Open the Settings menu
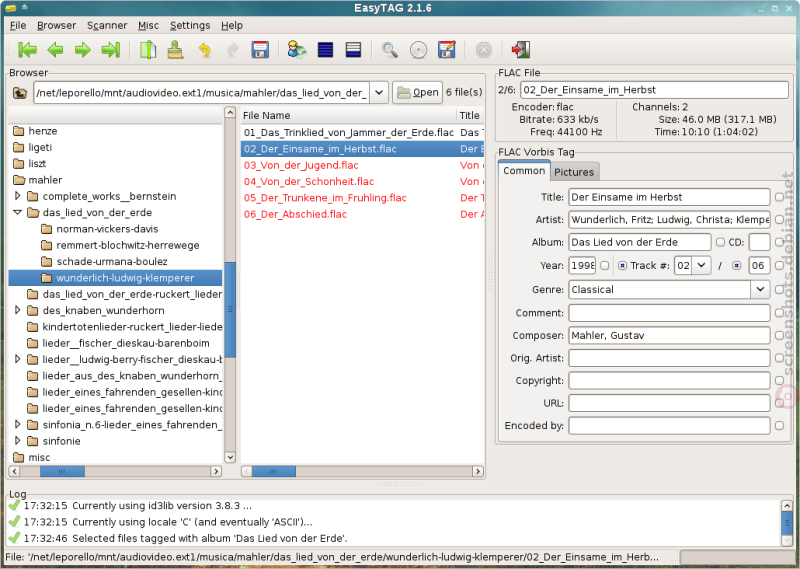 pyautogui.click(x=190, y=25)
